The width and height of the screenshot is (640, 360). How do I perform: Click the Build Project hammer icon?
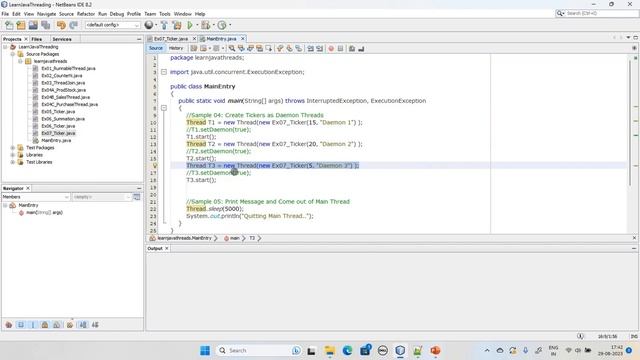pyautogui.click(x=164, y=25)
